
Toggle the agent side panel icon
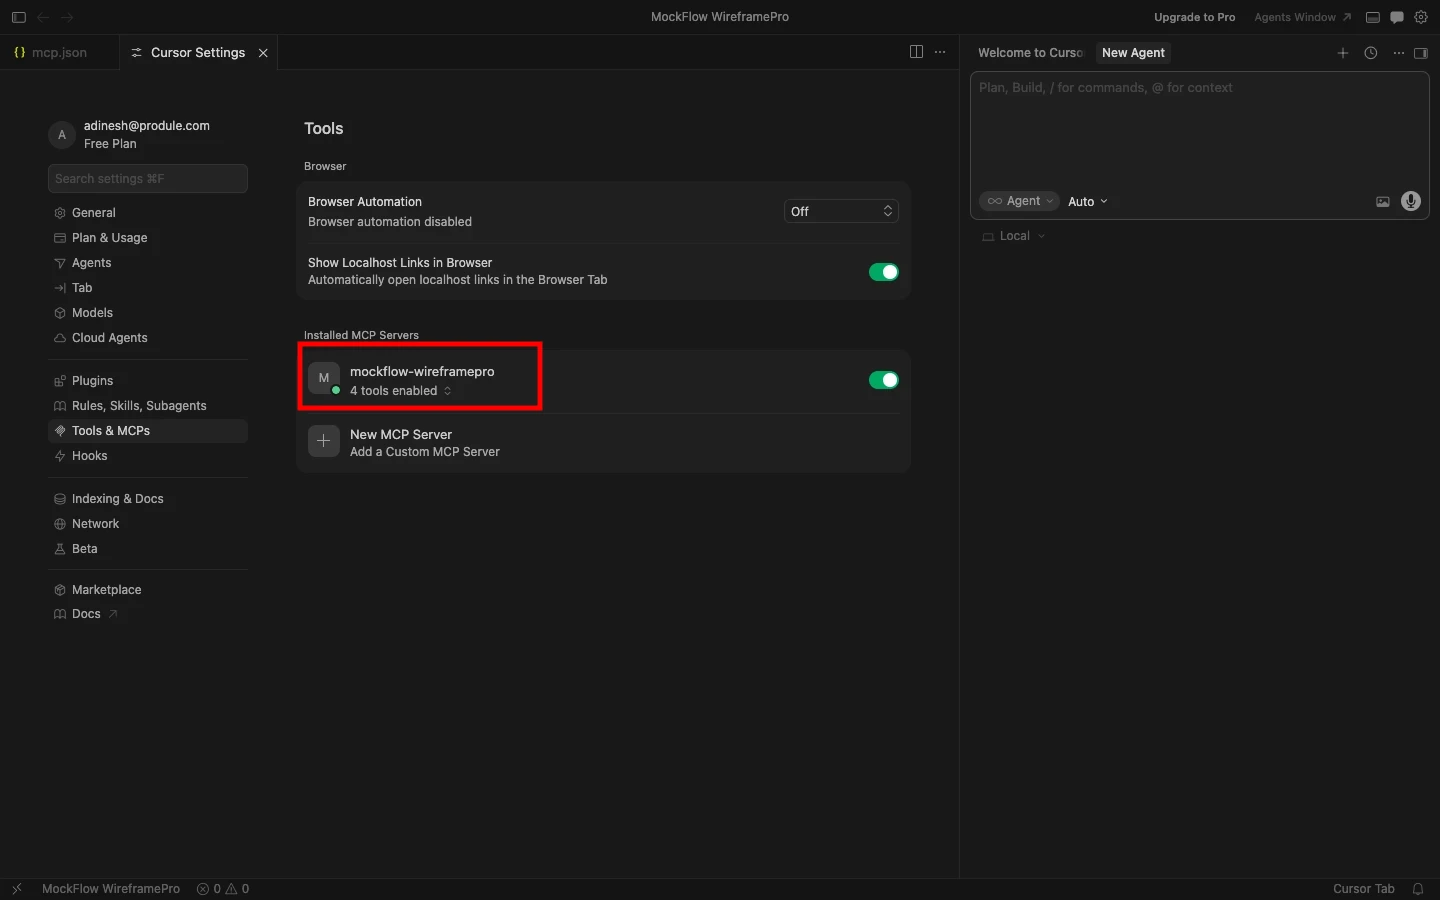[1421, 53]
